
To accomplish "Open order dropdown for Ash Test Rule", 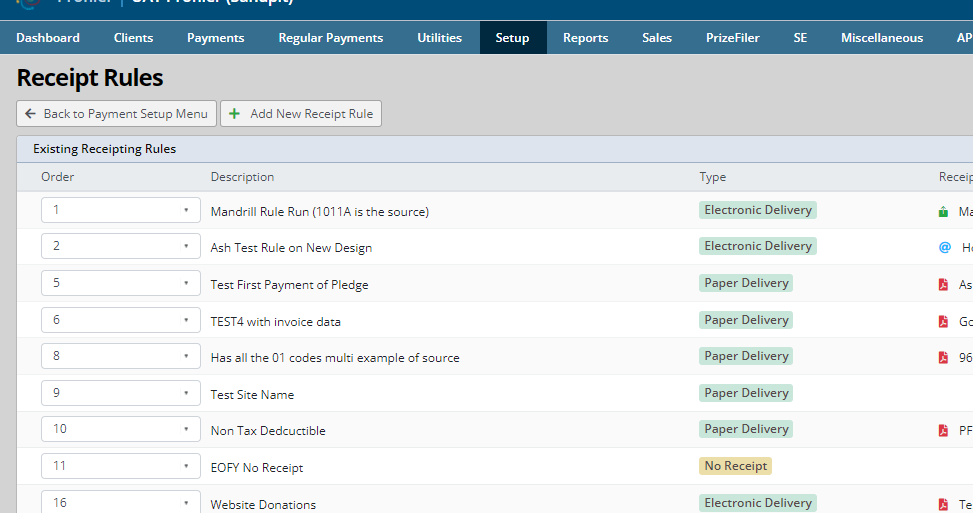I will click(121, 246).
